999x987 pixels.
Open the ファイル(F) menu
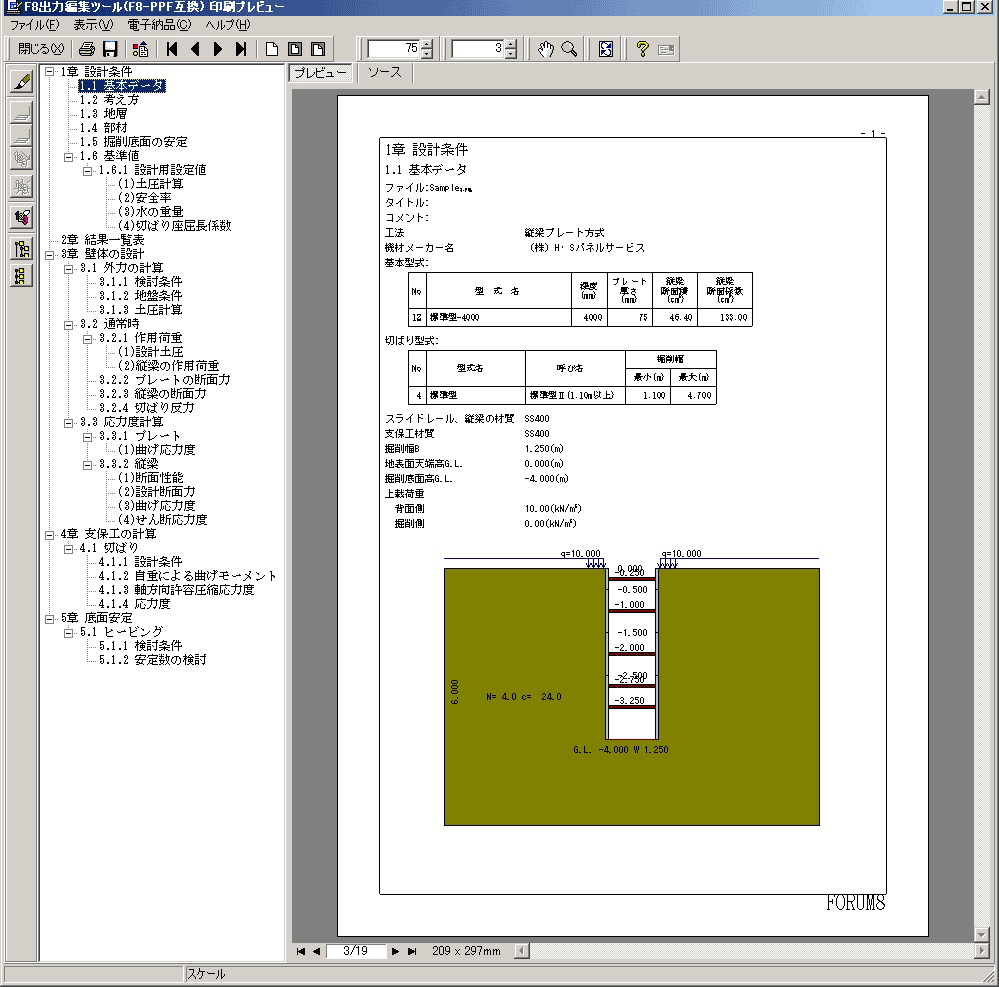[x=34, y=25]
